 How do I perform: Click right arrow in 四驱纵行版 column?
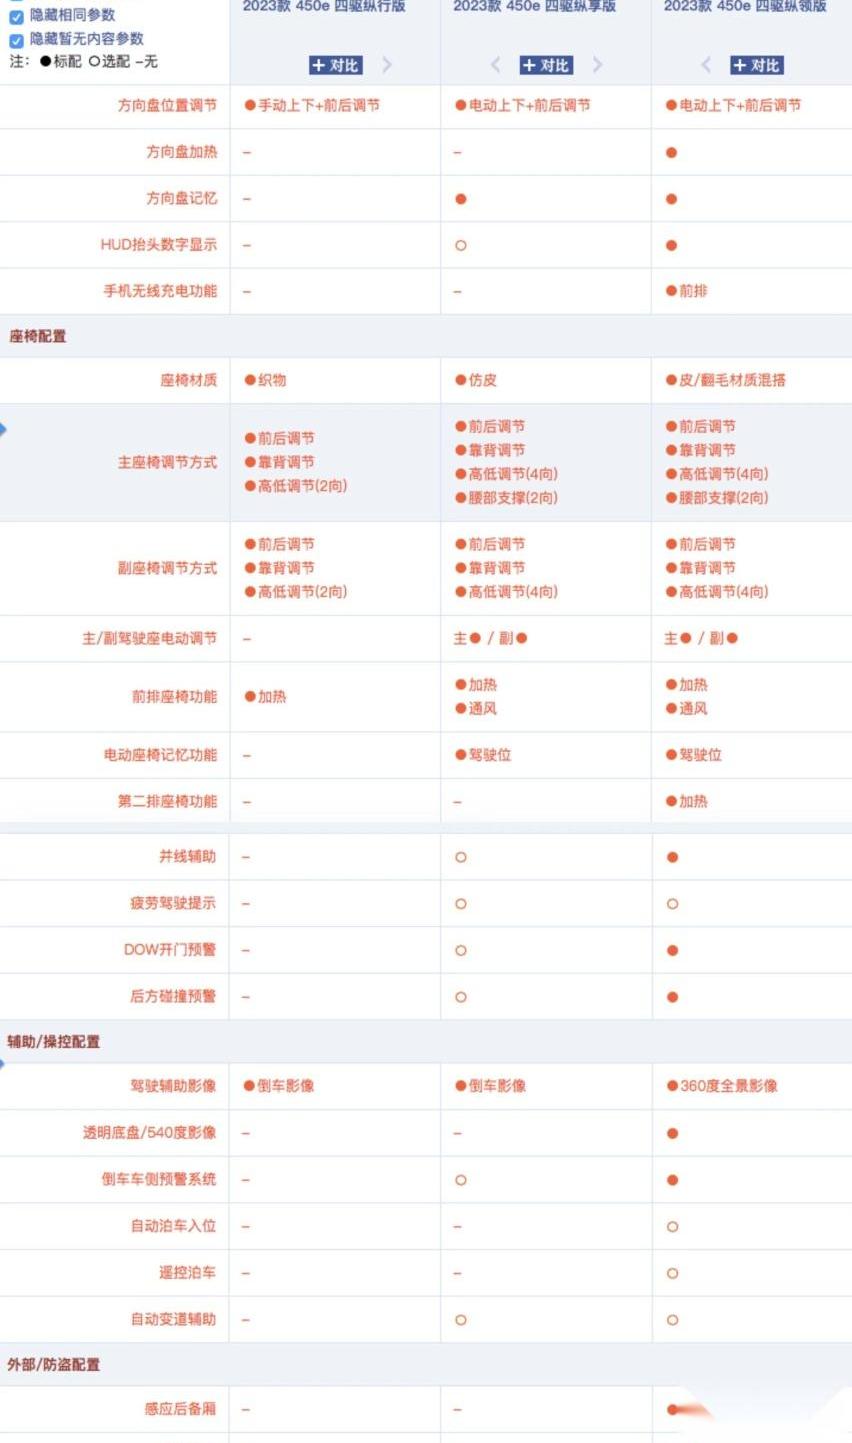click(387, 65)
